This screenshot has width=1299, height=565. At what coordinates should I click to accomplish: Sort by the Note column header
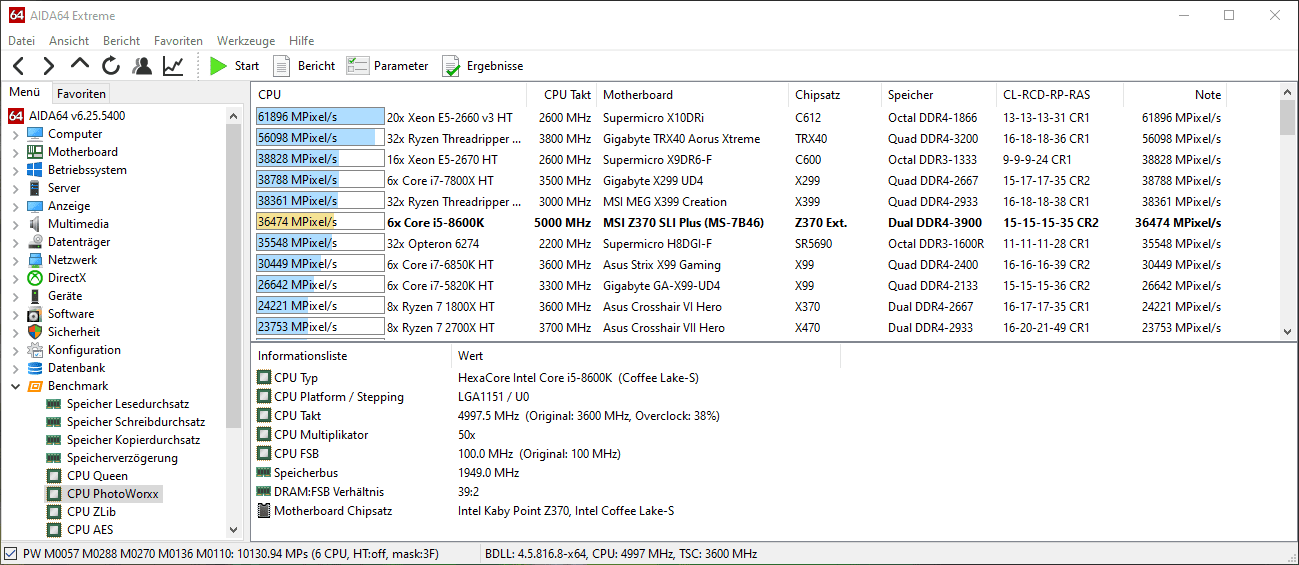click(x=1175, y=95)
